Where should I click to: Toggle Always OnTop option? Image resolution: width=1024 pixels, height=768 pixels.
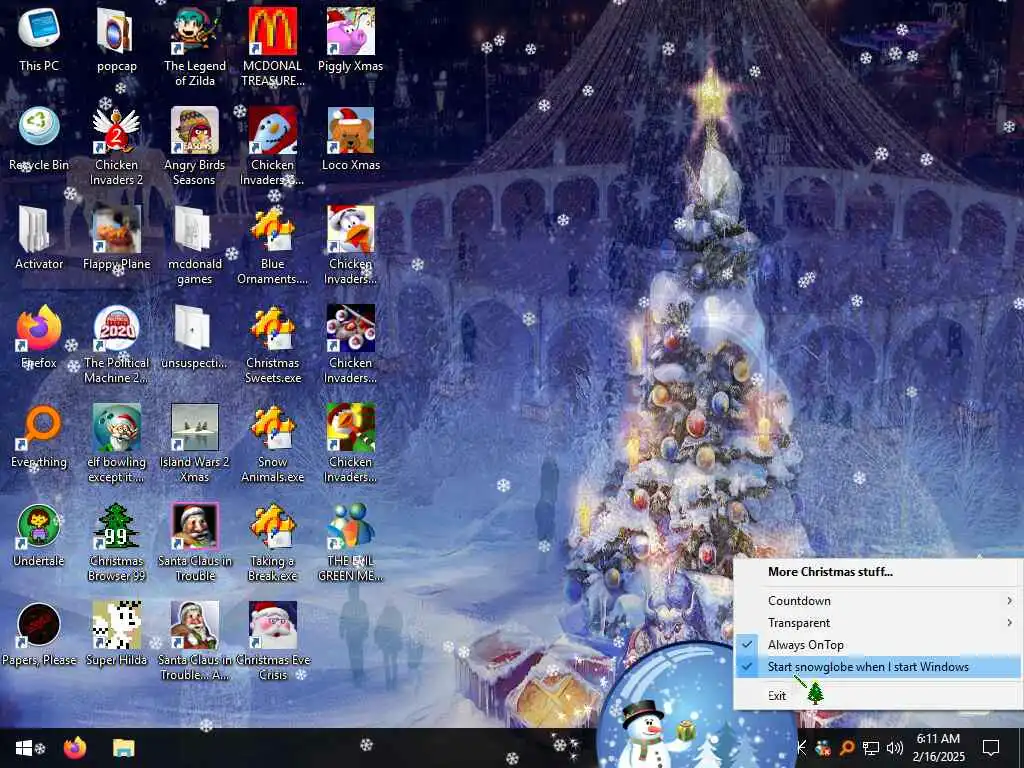coord(877,645)
